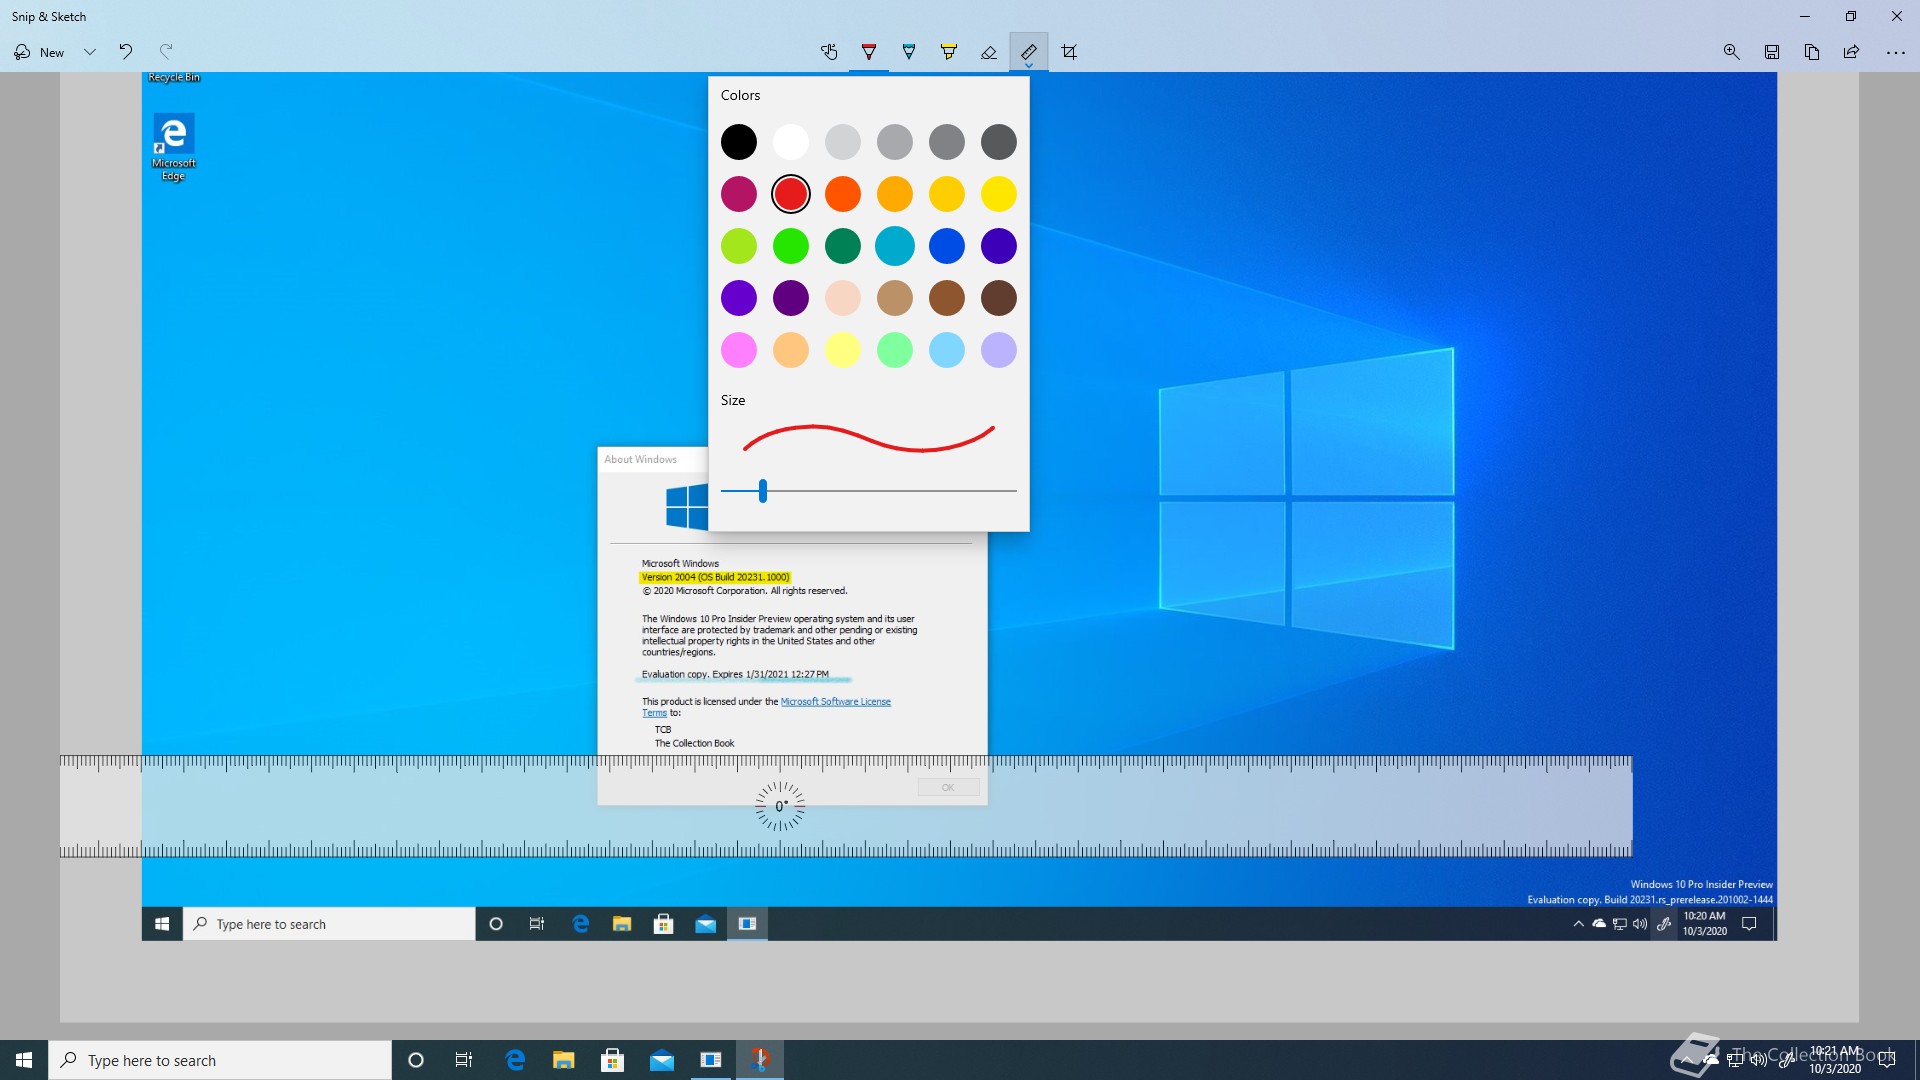Screen dimensions: 1920x1080
Task: Select the Touch Writing tool
Action: click(x=829, y=52)
